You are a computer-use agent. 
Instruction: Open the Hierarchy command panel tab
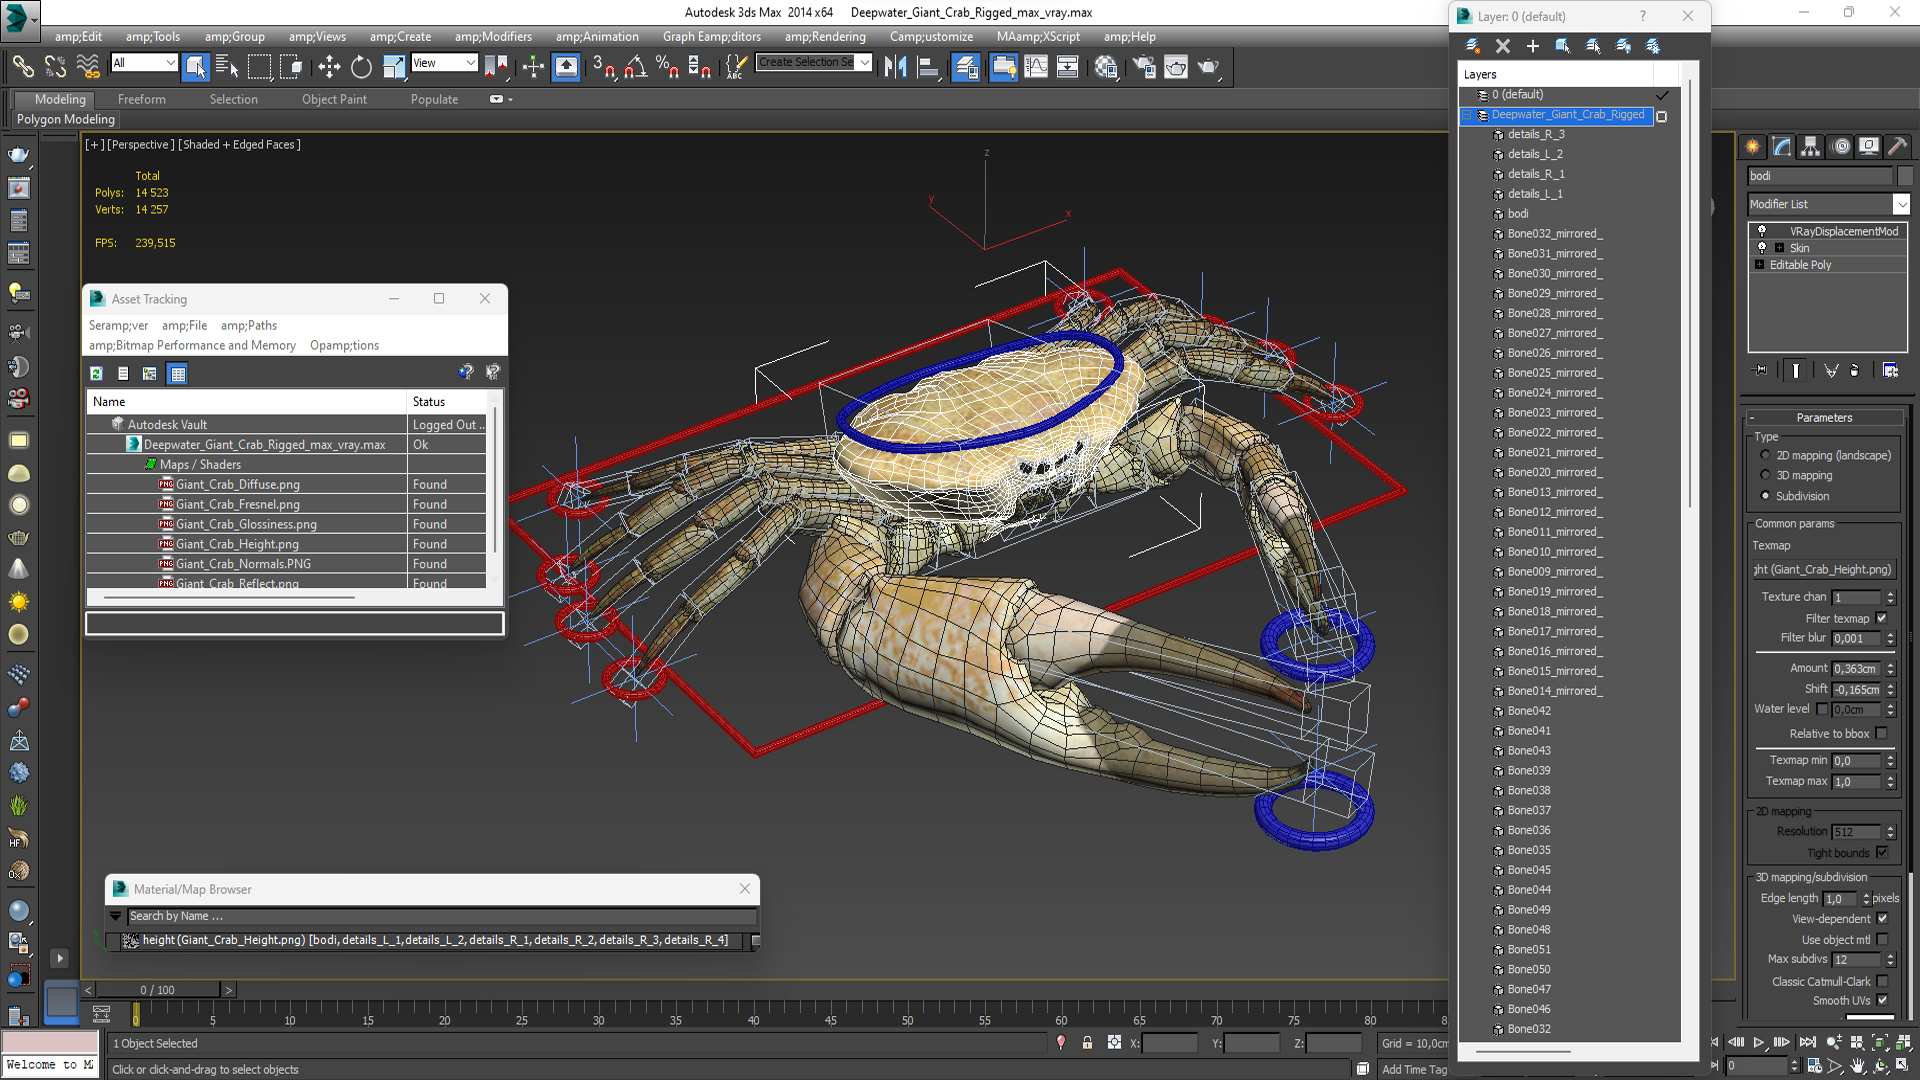(1810, 147)
